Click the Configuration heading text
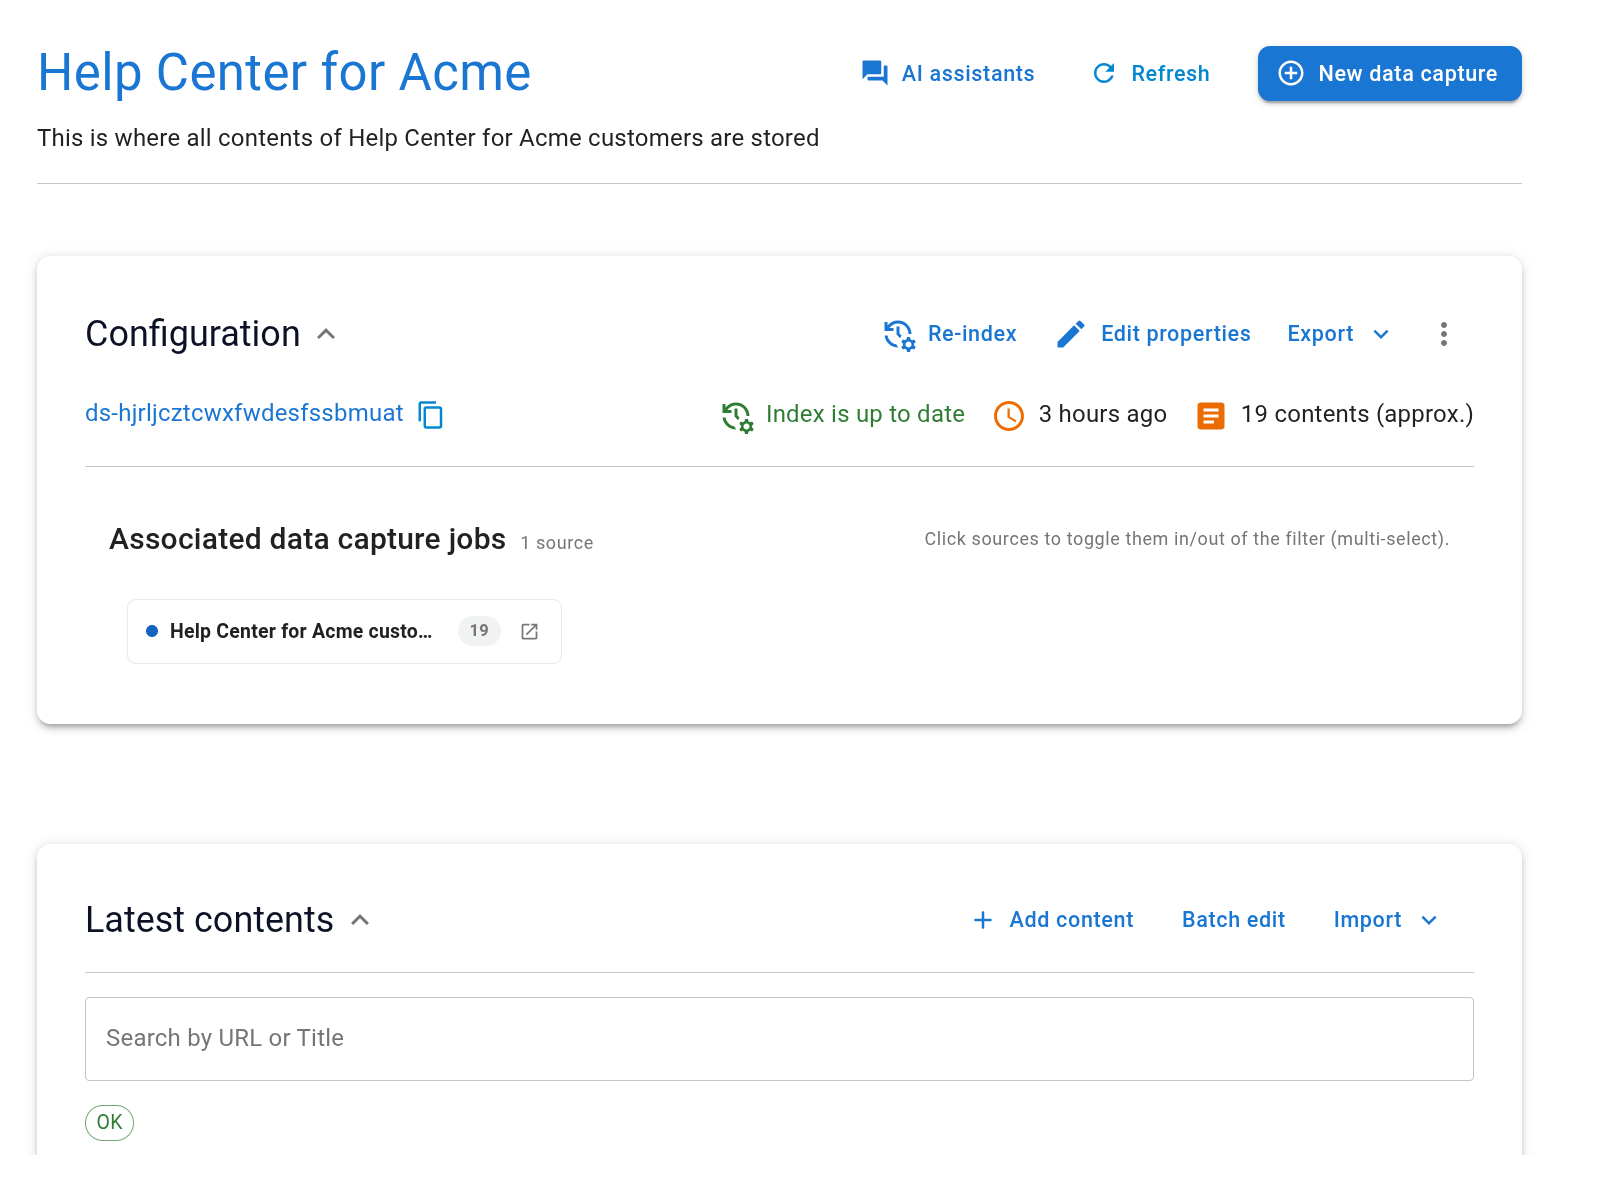 click(x=193, y=334)
